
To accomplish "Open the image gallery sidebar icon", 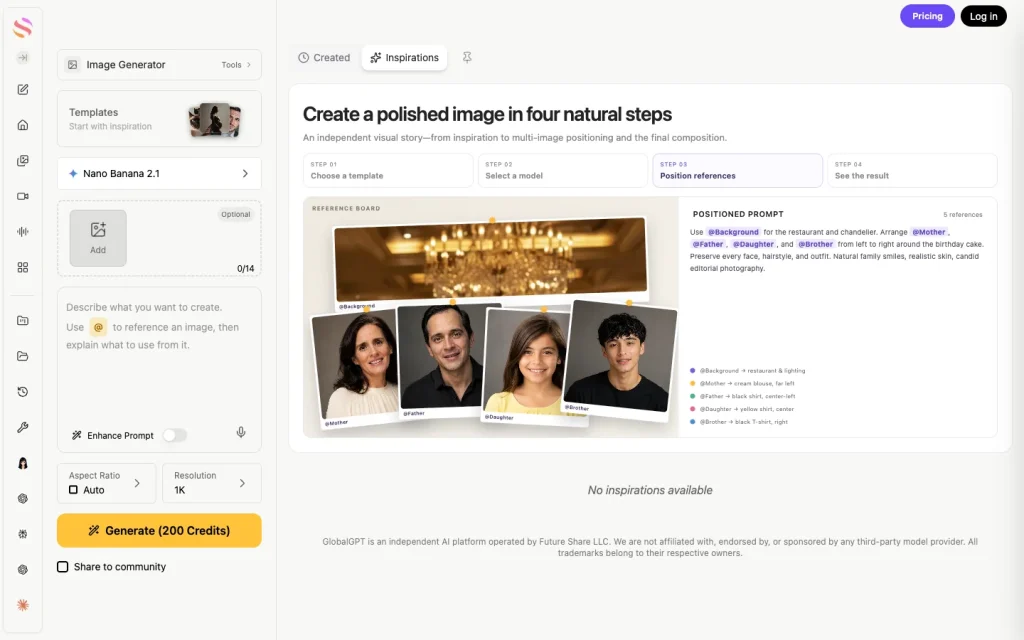I will click(x=23, y=161).
